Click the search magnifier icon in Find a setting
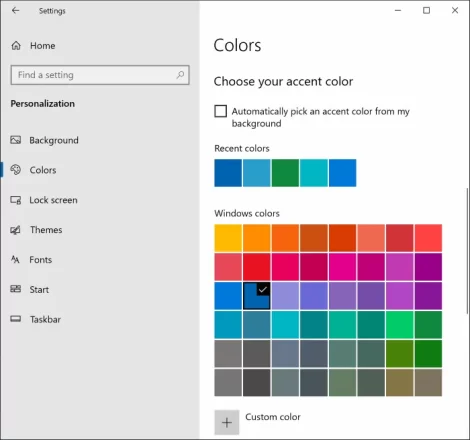 click(180, 75)
